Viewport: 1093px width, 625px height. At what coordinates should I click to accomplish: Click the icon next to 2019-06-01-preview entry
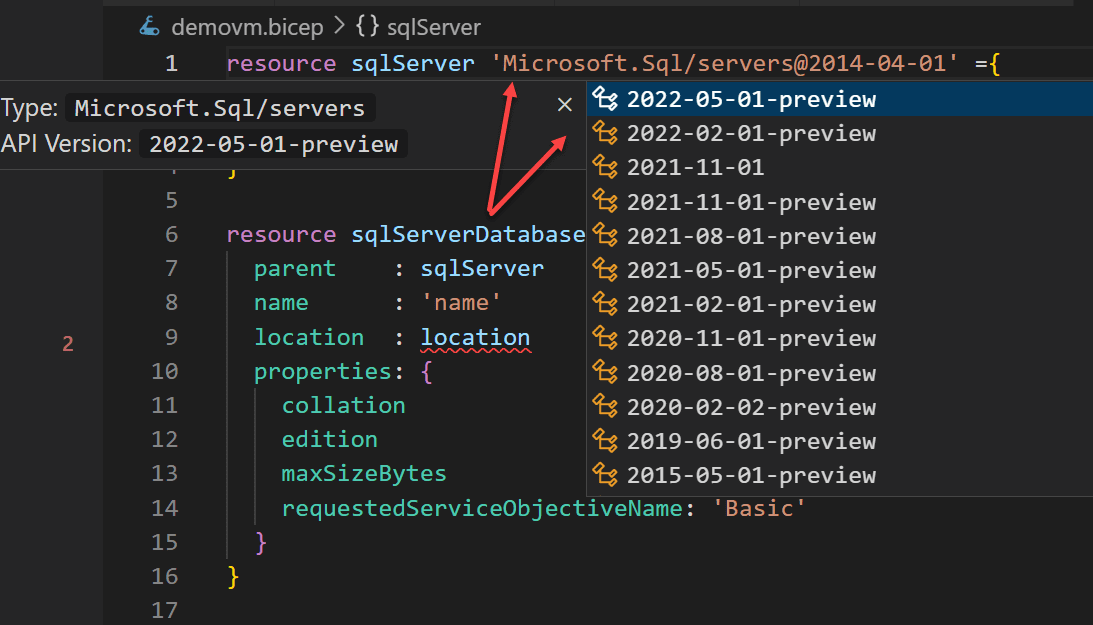coord(605,441)
